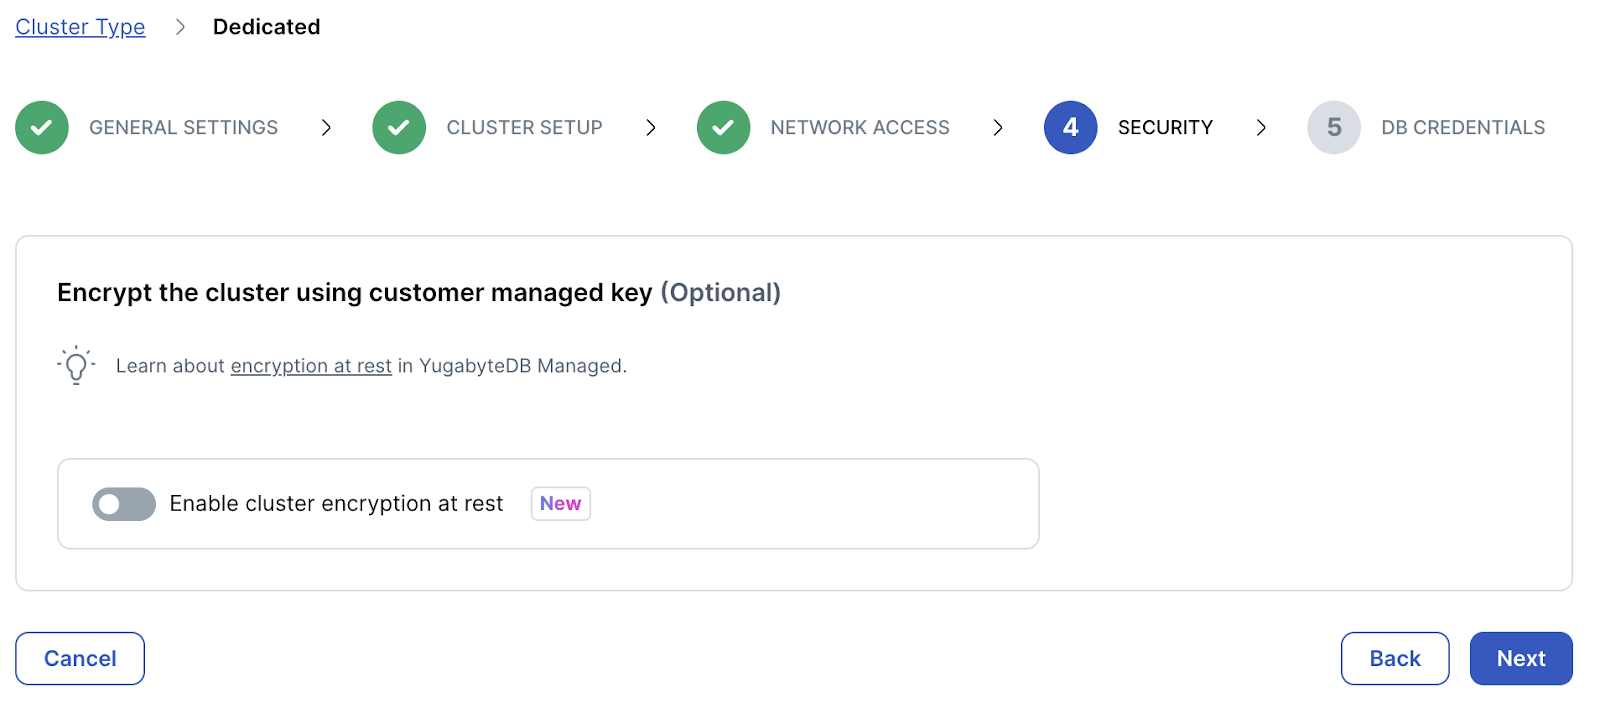
Task: Click the chevron after Cluster Setup
Action: [x=651, y=127]
